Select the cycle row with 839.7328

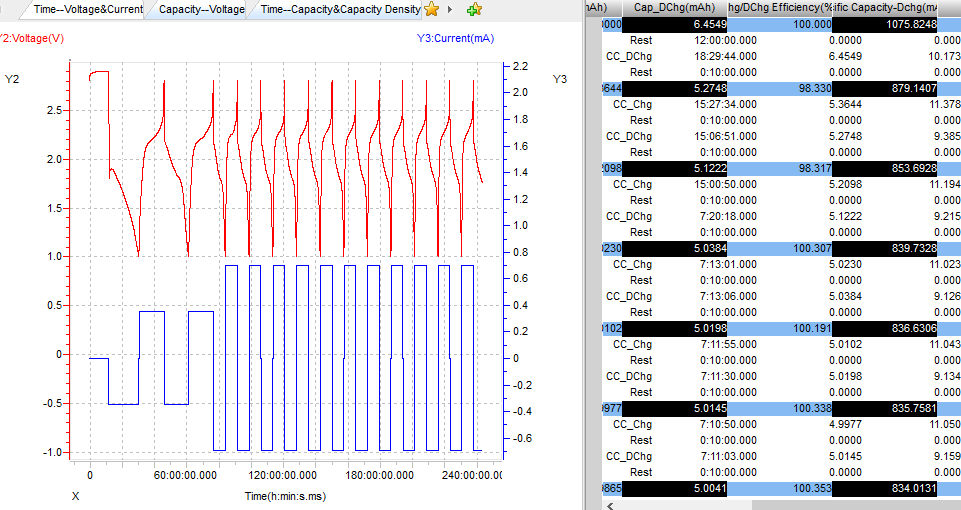[781, 248]
